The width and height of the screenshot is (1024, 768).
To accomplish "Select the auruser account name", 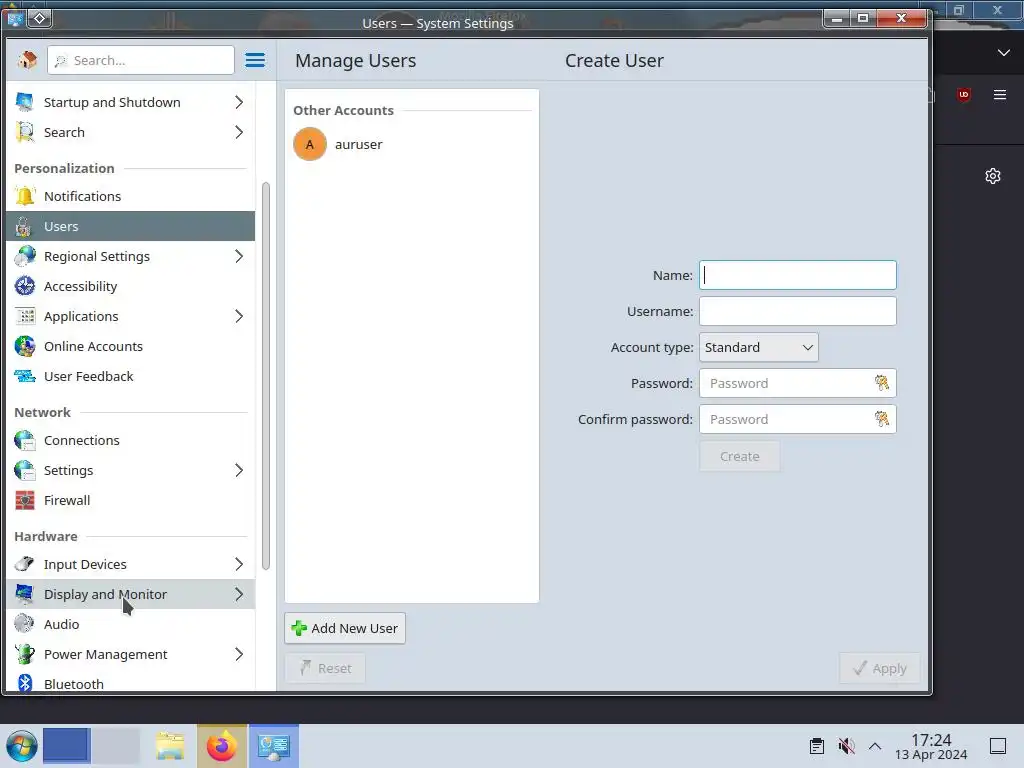I will point(359,144).
